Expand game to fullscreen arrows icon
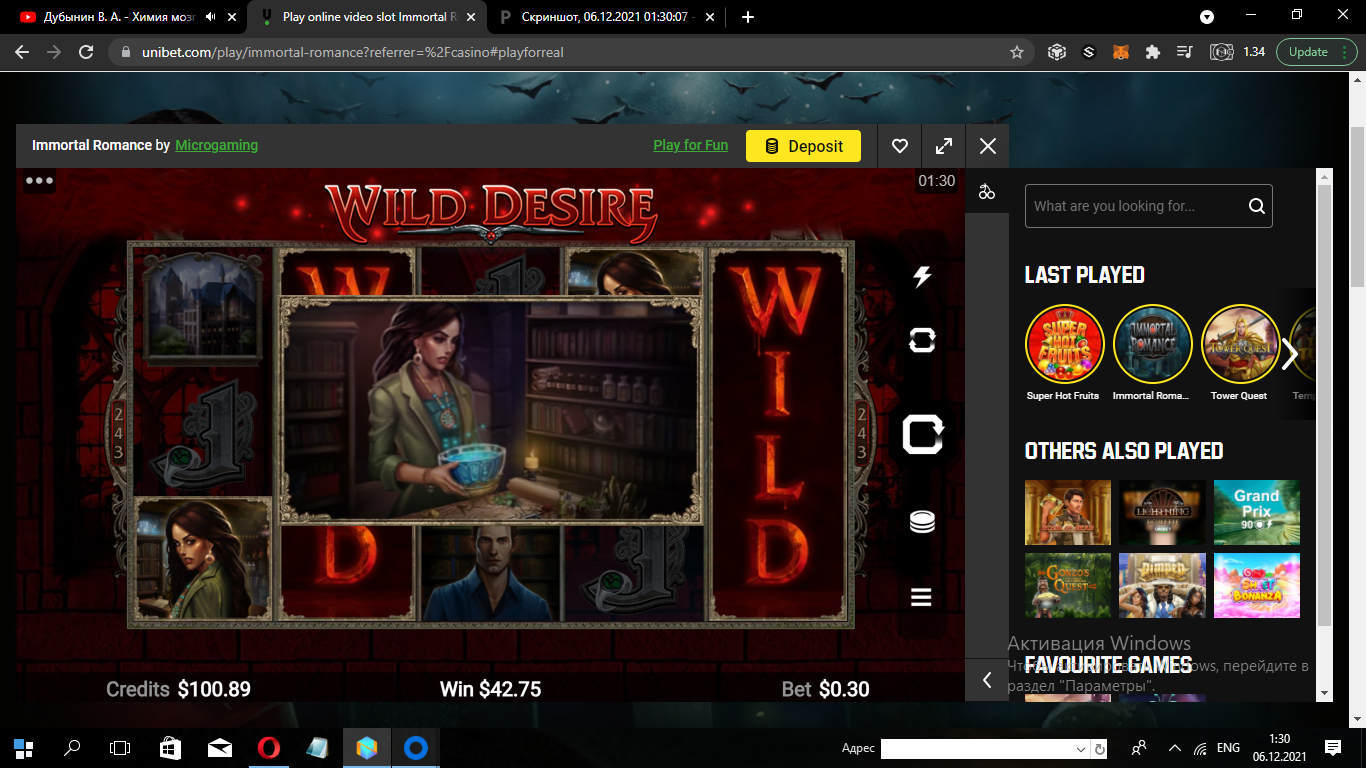This screenshot has height=768, width=1366. pos(944,146)
